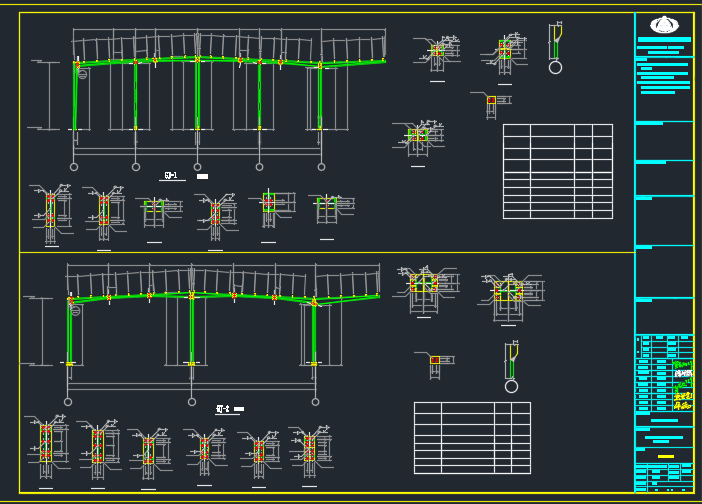The height and width of the screenshot is (504, 702).
Task: Select the lower column-foot detail with circle
Action: pos(511,367)
